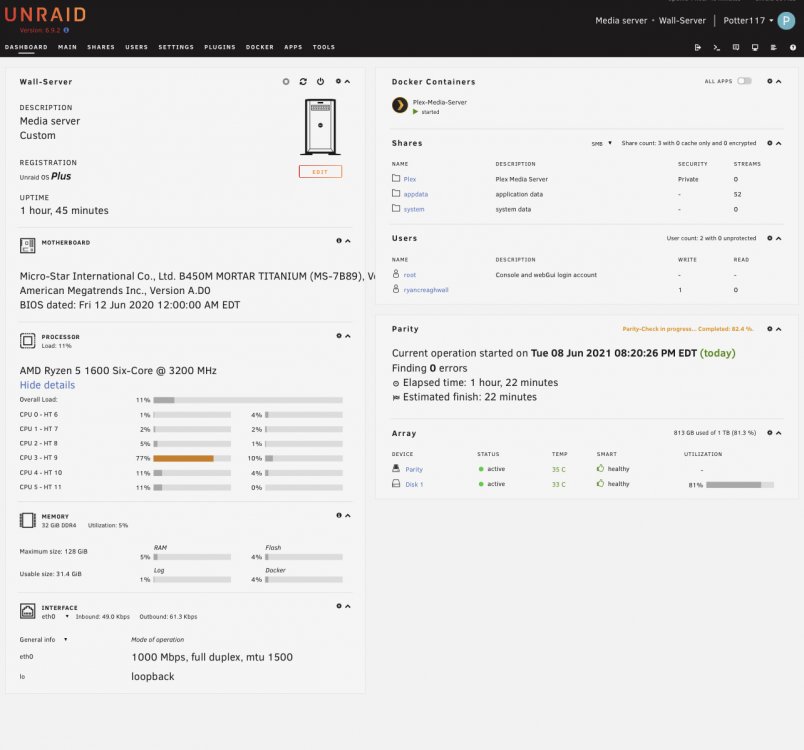Click the Parity device disk icon
The image size is (804, 750).
tap(396, 469)
